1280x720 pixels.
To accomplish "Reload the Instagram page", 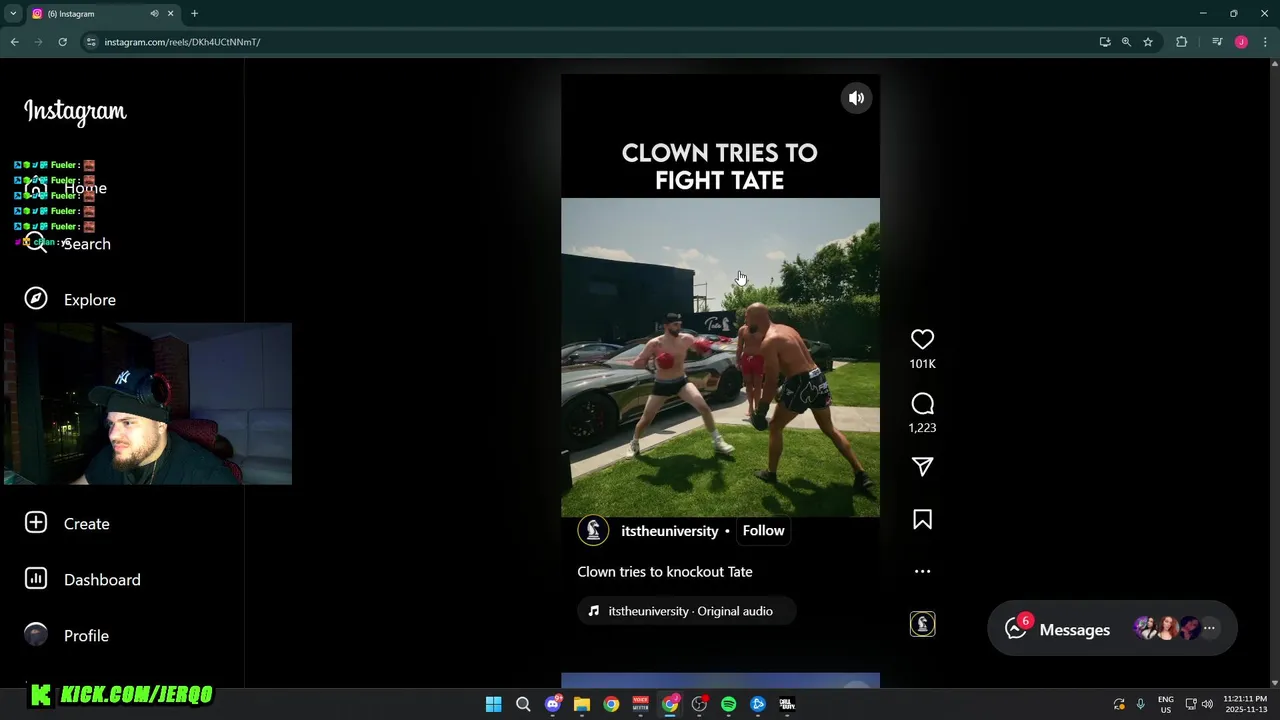I will point(62,42).
